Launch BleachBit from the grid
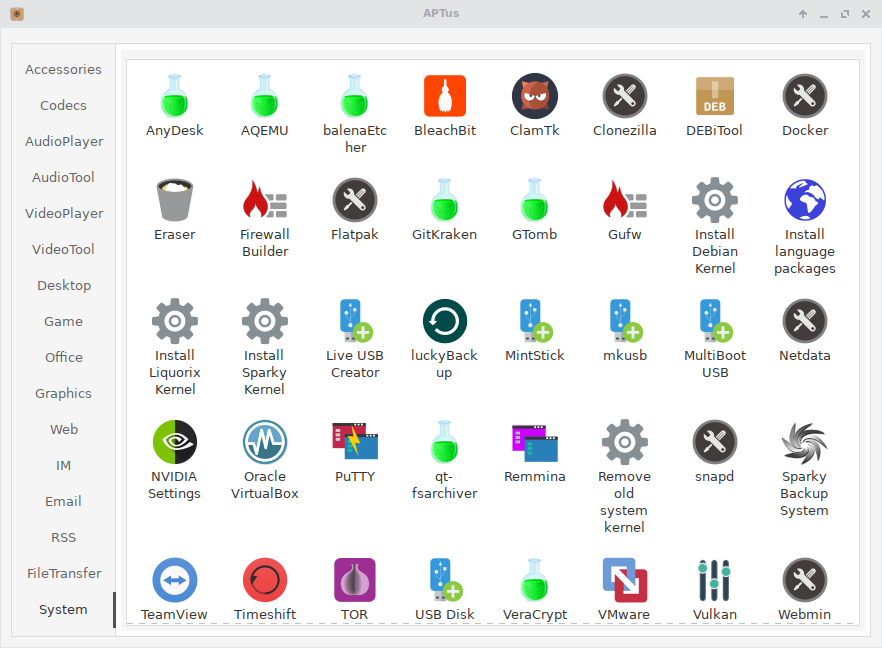Image resolution: width=882 pixels, height=648 pixels. coord(445,96)
